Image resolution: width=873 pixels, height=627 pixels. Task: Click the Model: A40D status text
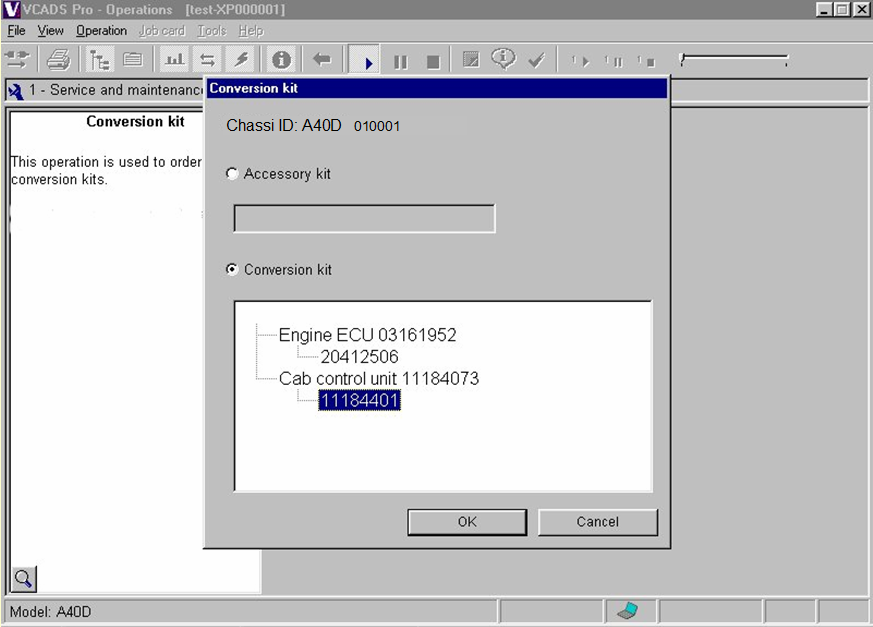pos(51,612)
